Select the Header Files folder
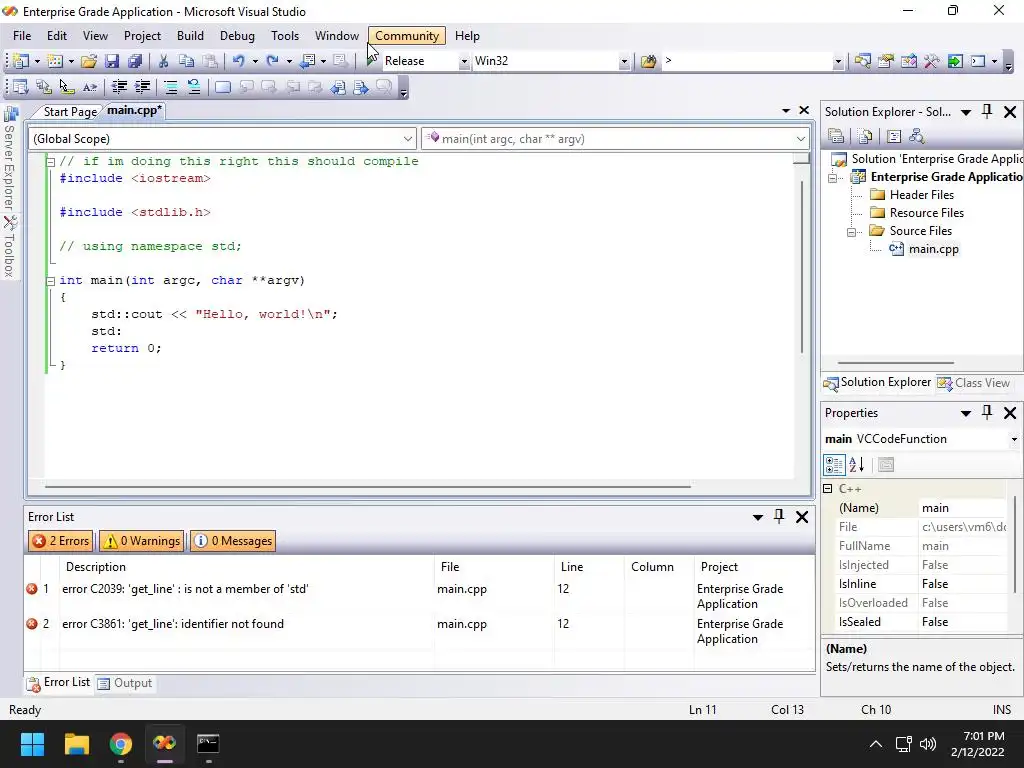Screen dimensions: 1024x768 click(x=921, y=195)
